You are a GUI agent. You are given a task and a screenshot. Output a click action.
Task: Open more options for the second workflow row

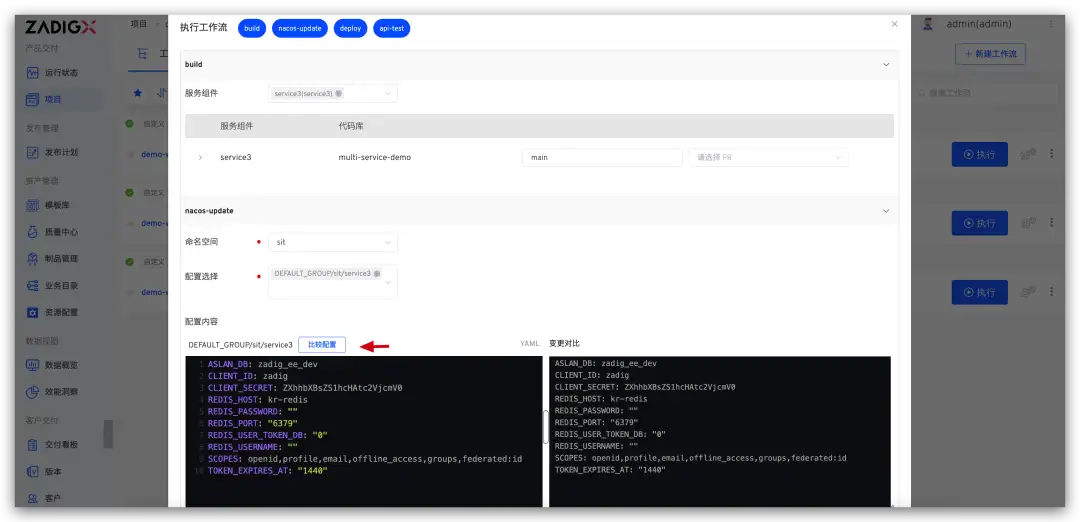pos(1051,222)
